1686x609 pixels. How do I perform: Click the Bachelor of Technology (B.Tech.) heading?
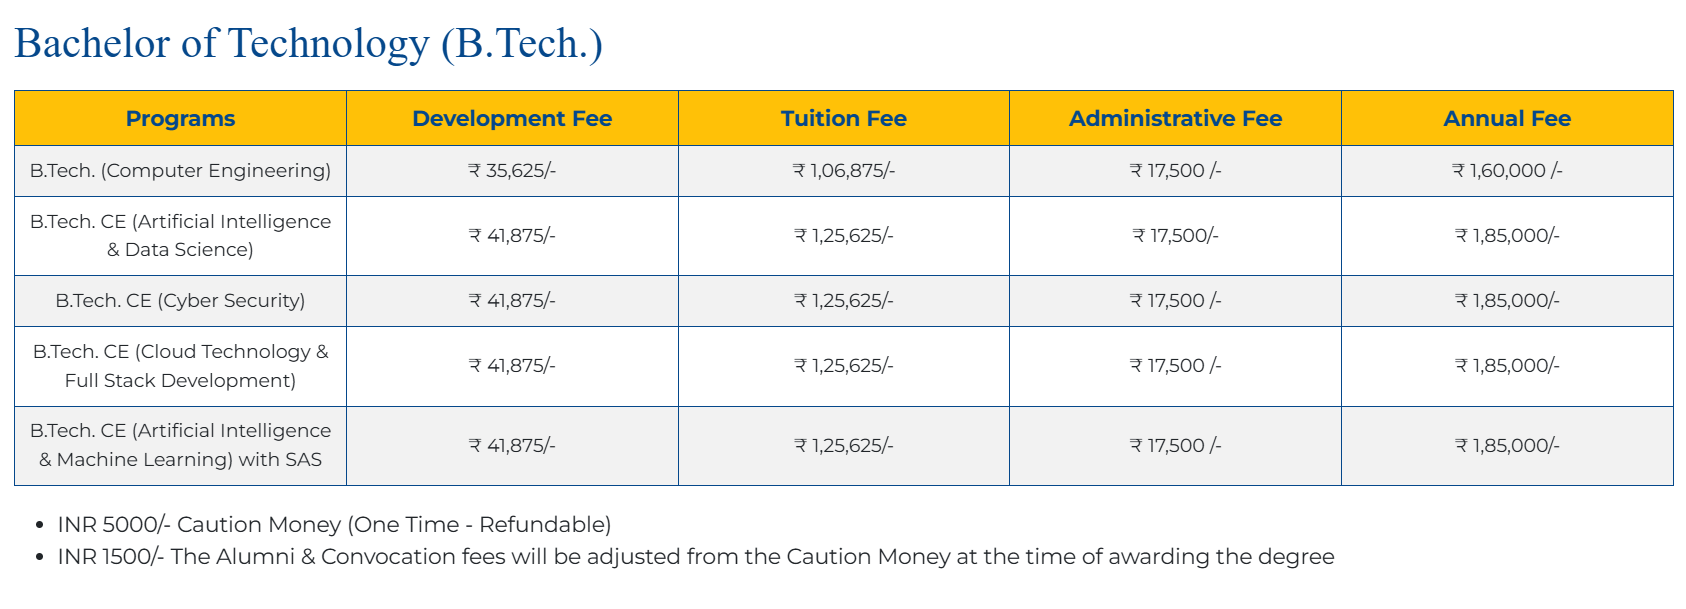point(308,44)
